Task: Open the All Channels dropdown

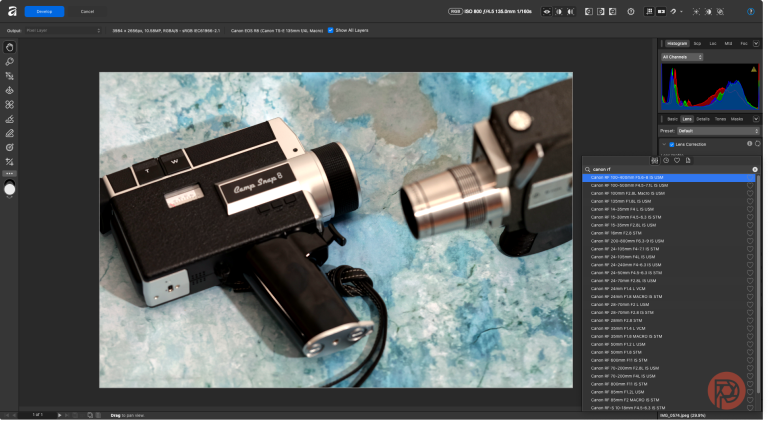Action: pyautogui.click(x=682, y=57)
